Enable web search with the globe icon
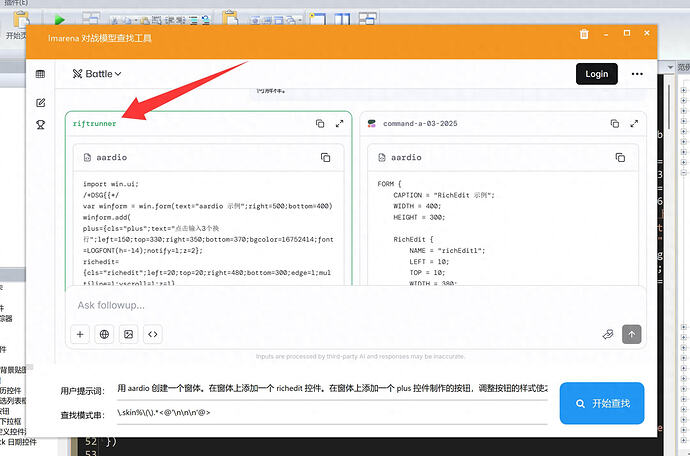Screen dimensions: 690x456 tap(104, 335)
